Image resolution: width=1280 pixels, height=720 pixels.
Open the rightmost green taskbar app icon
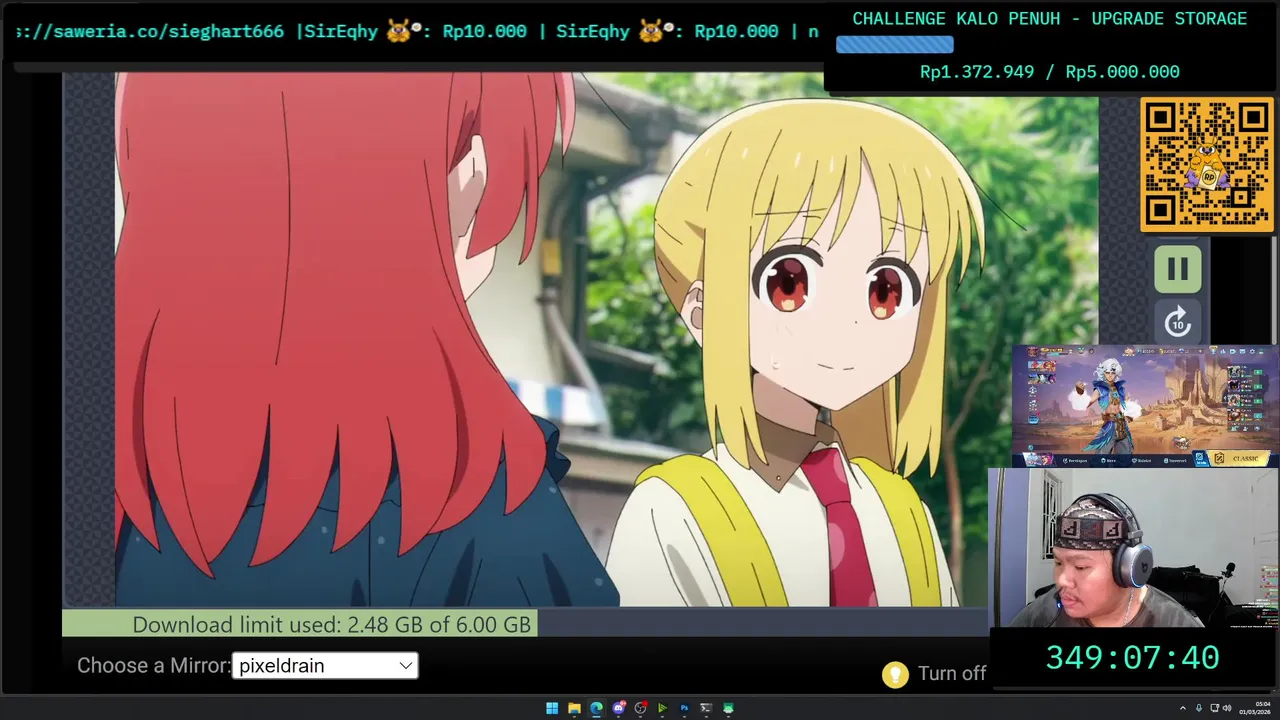tap(728, 708)
